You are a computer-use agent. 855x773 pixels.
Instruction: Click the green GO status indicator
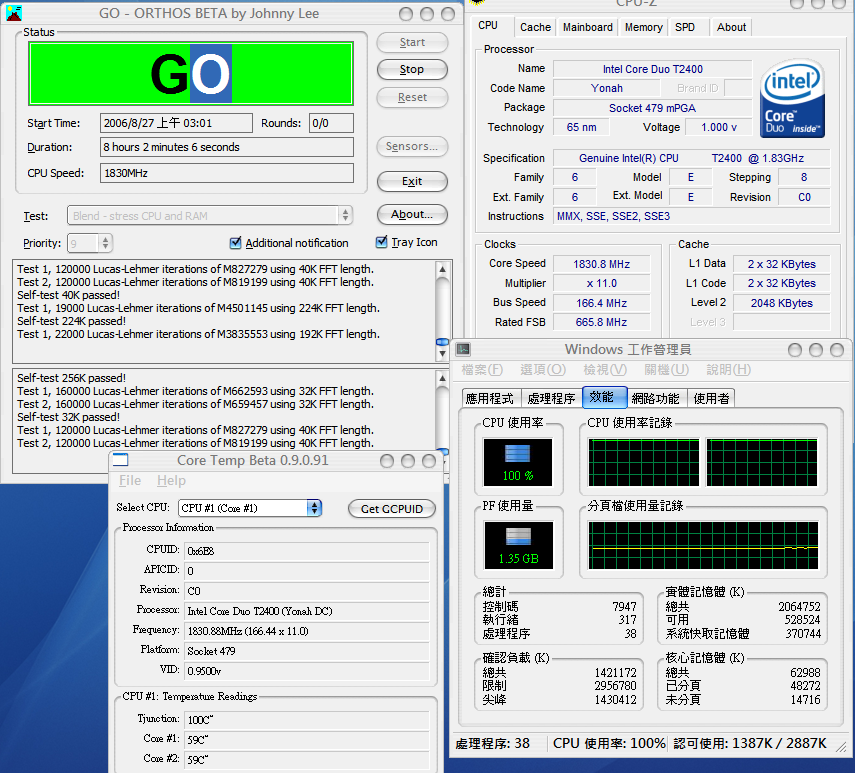coord(191,74)
